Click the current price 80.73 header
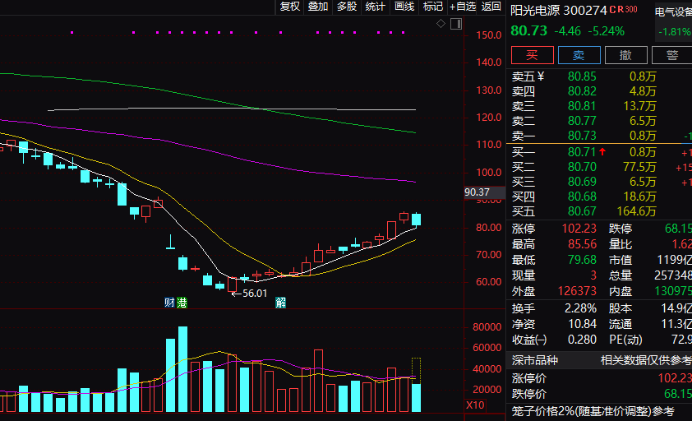The width and height of the screenshot is (693, 421). (529, 31)
